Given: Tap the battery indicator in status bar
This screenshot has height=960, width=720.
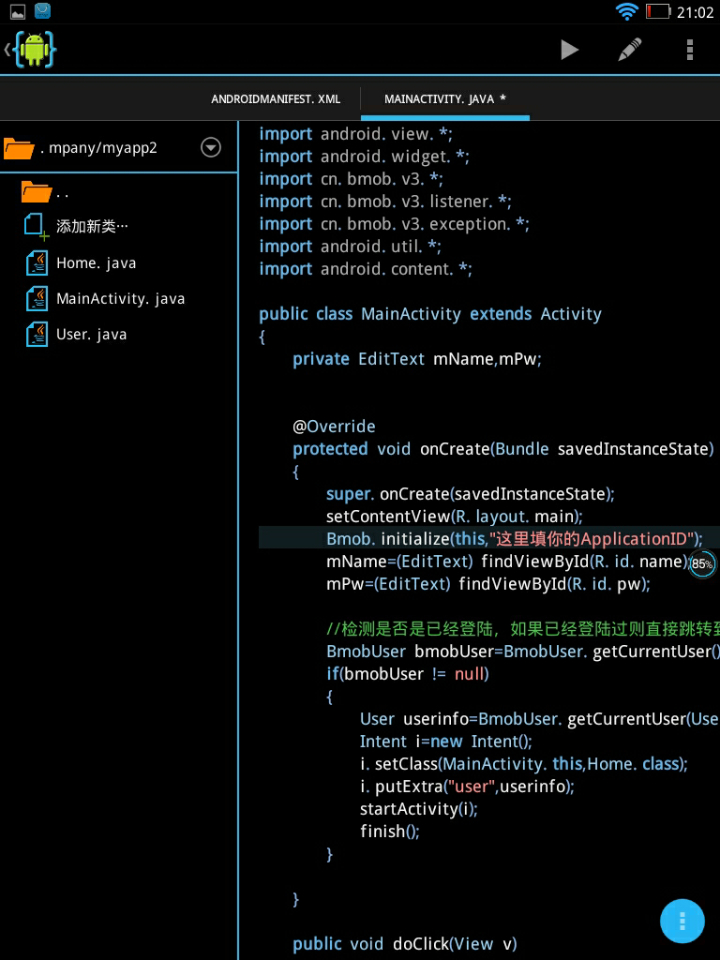Looking at the screenshot, I should point(658,12).
